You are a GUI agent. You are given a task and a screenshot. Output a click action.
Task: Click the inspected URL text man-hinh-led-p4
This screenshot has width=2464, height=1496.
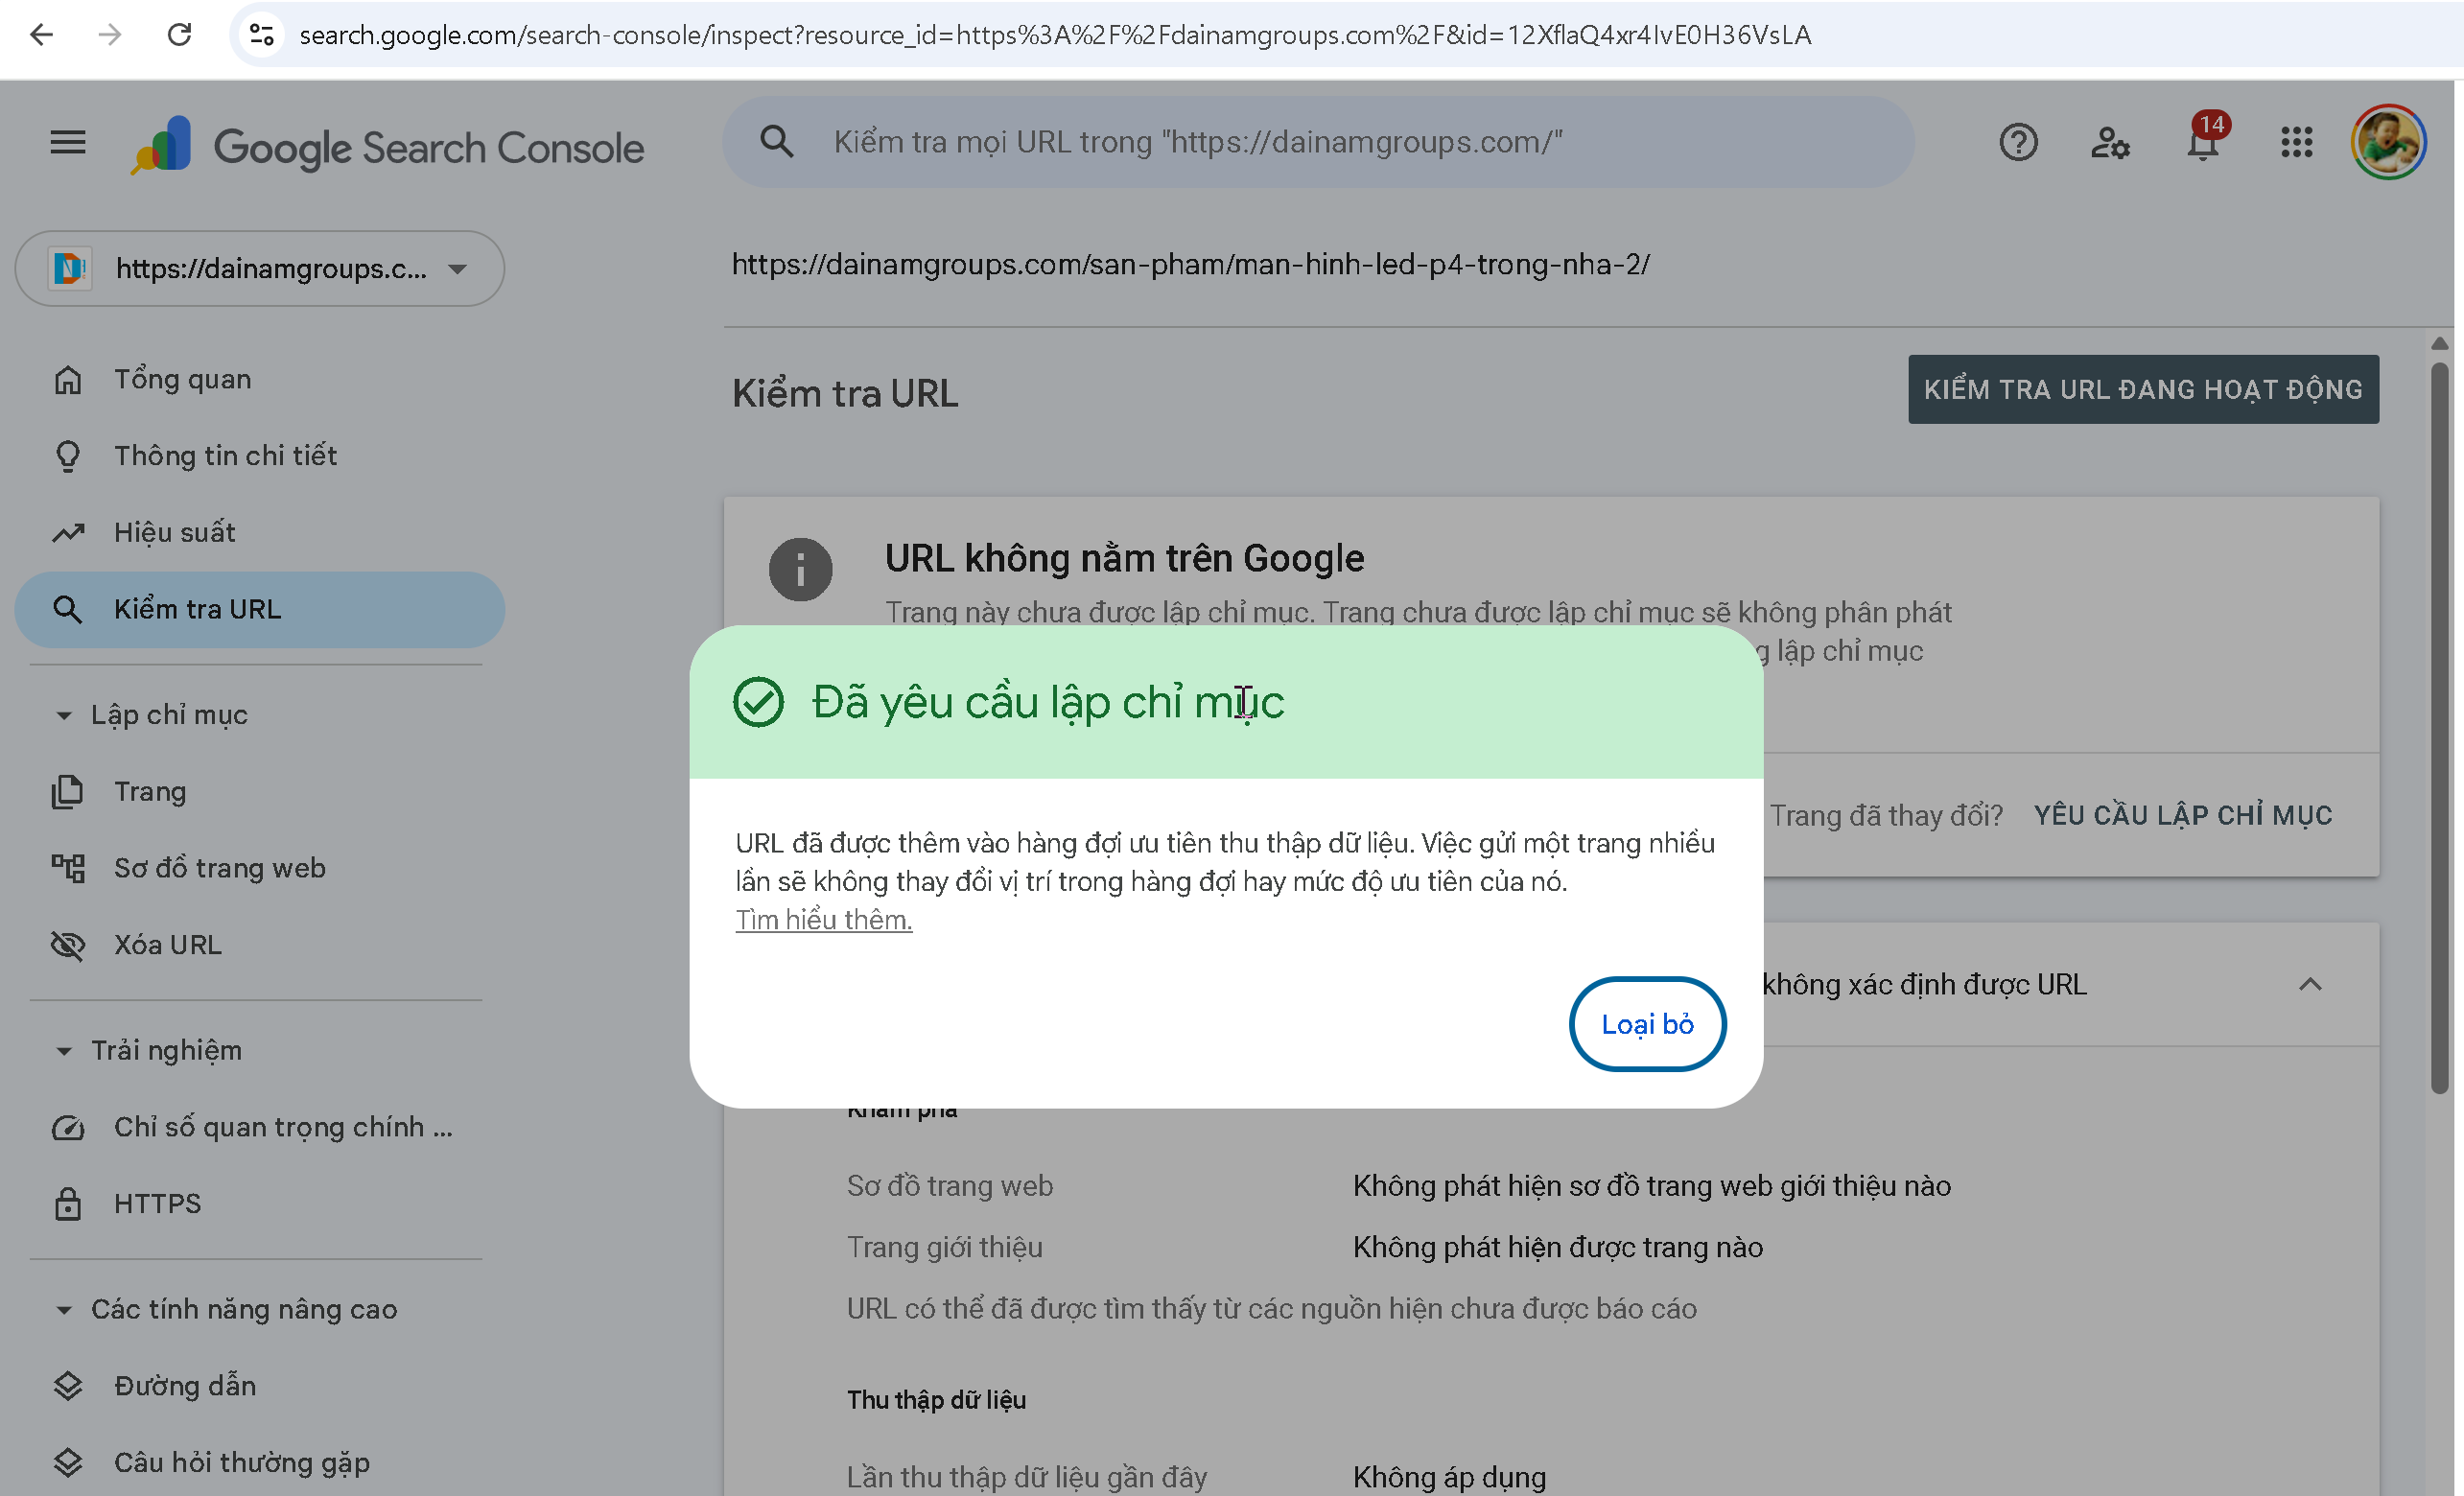[x=1190, y=264]
